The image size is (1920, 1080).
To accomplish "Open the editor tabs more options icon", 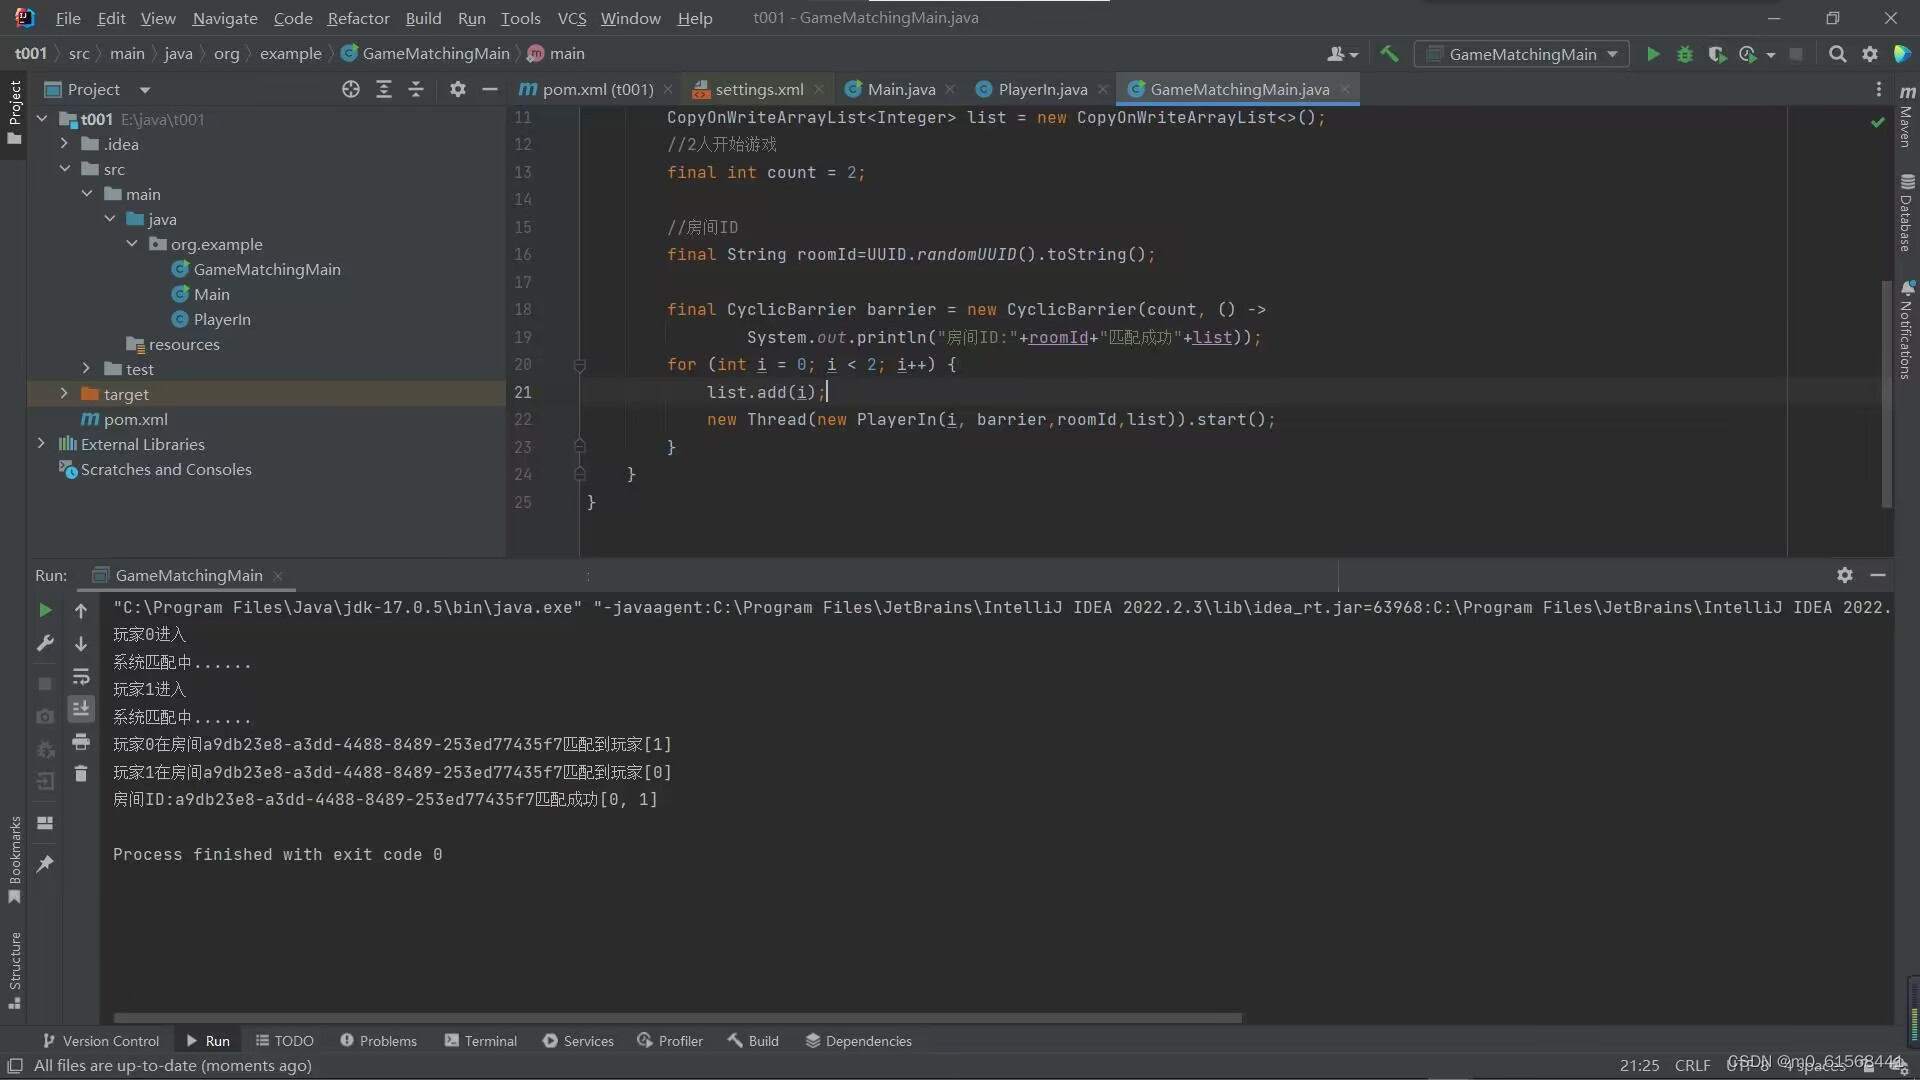I will click(1878, 89).
